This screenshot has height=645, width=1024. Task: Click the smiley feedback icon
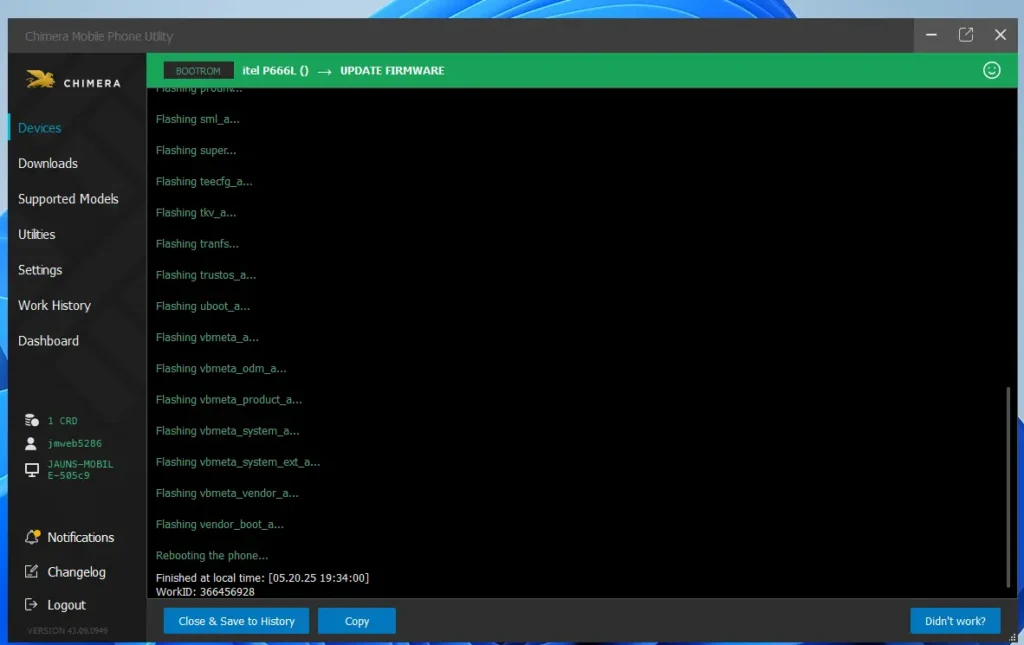tap(991, 71)
